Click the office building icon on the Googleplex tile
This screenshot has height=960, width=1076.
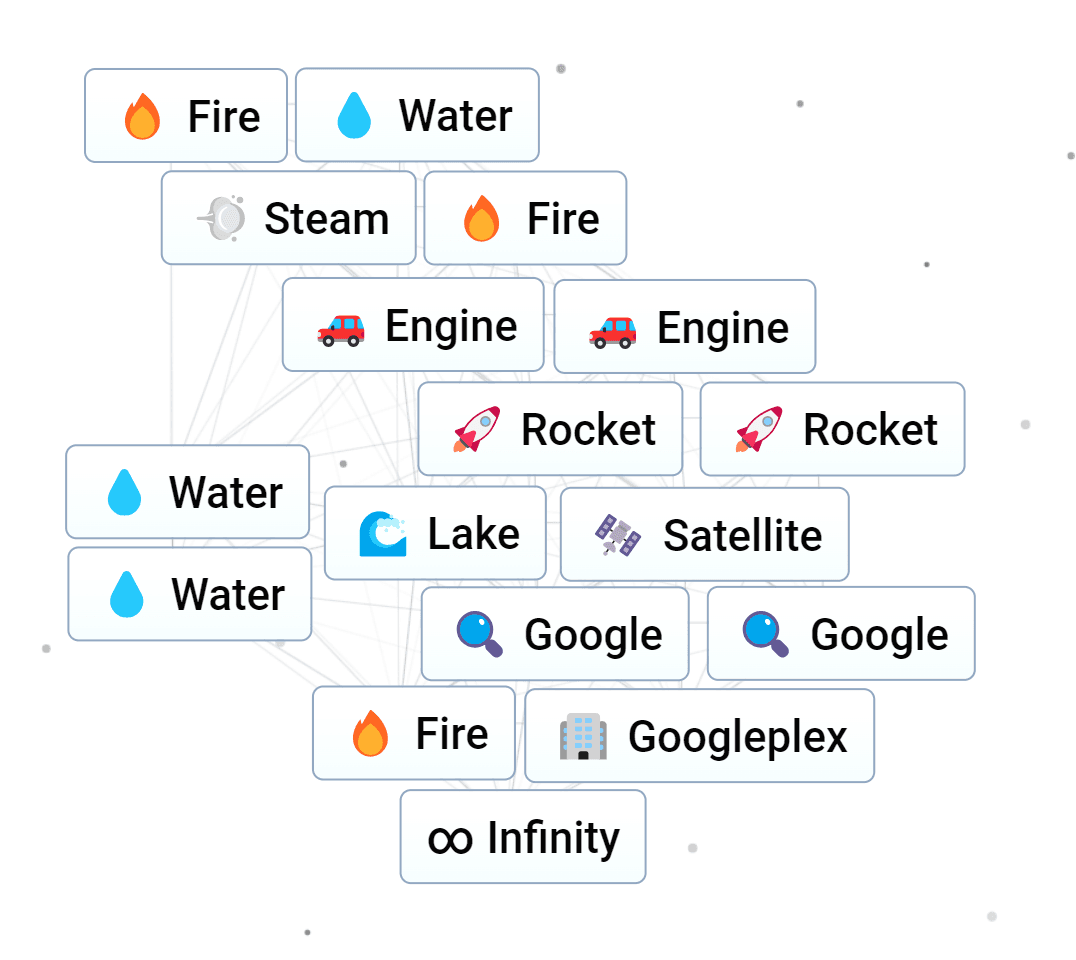(584, 736)
